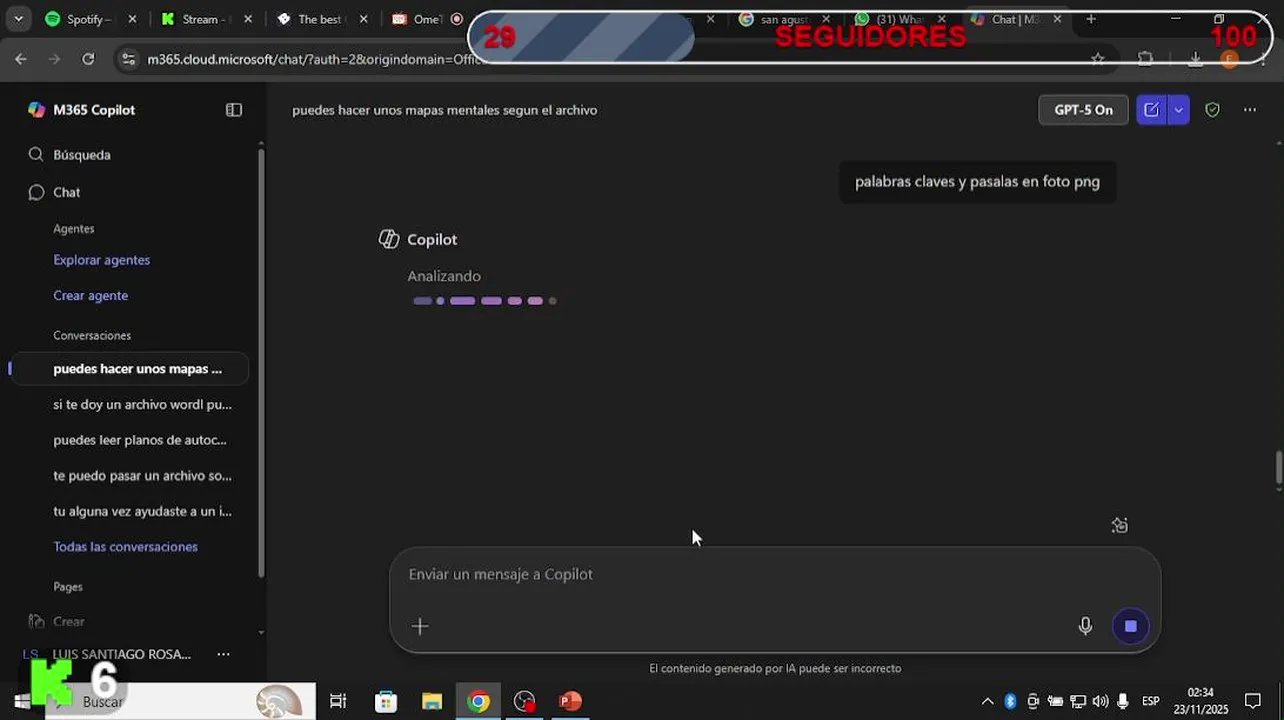The image size is (1284, 720).
Task: Open conversation 'te puedo pasar un archivo so...'
Action: [142, 476]
